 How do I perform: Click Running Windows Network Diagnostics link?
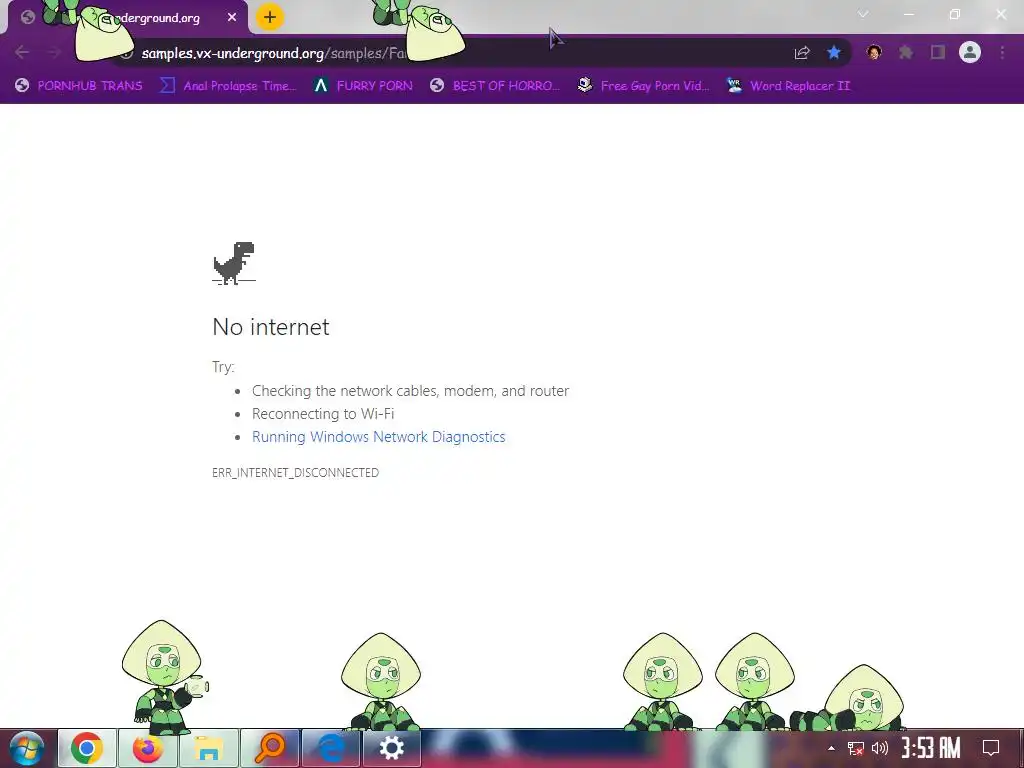click(379, 437)
